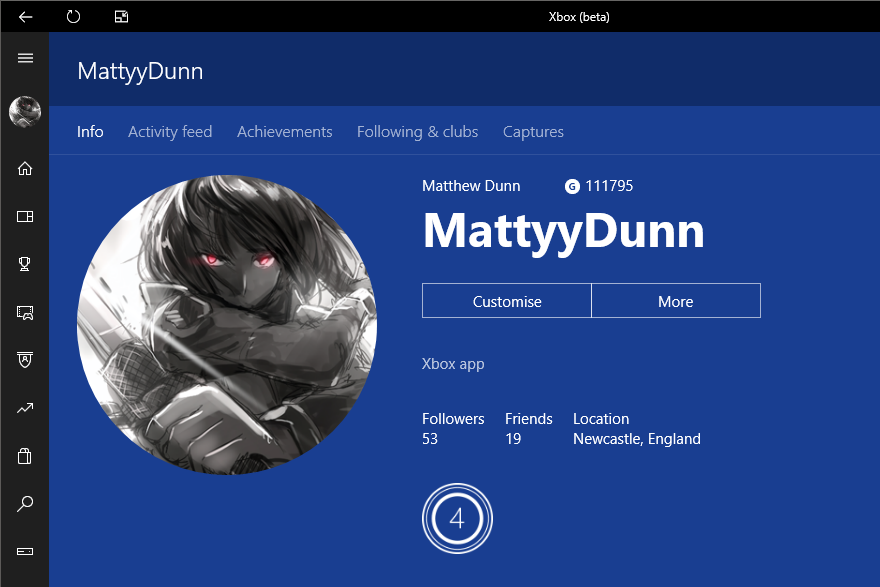Click the tenure badge showing 4
Screen dimensions: 880x587
(x=457, y=519)
